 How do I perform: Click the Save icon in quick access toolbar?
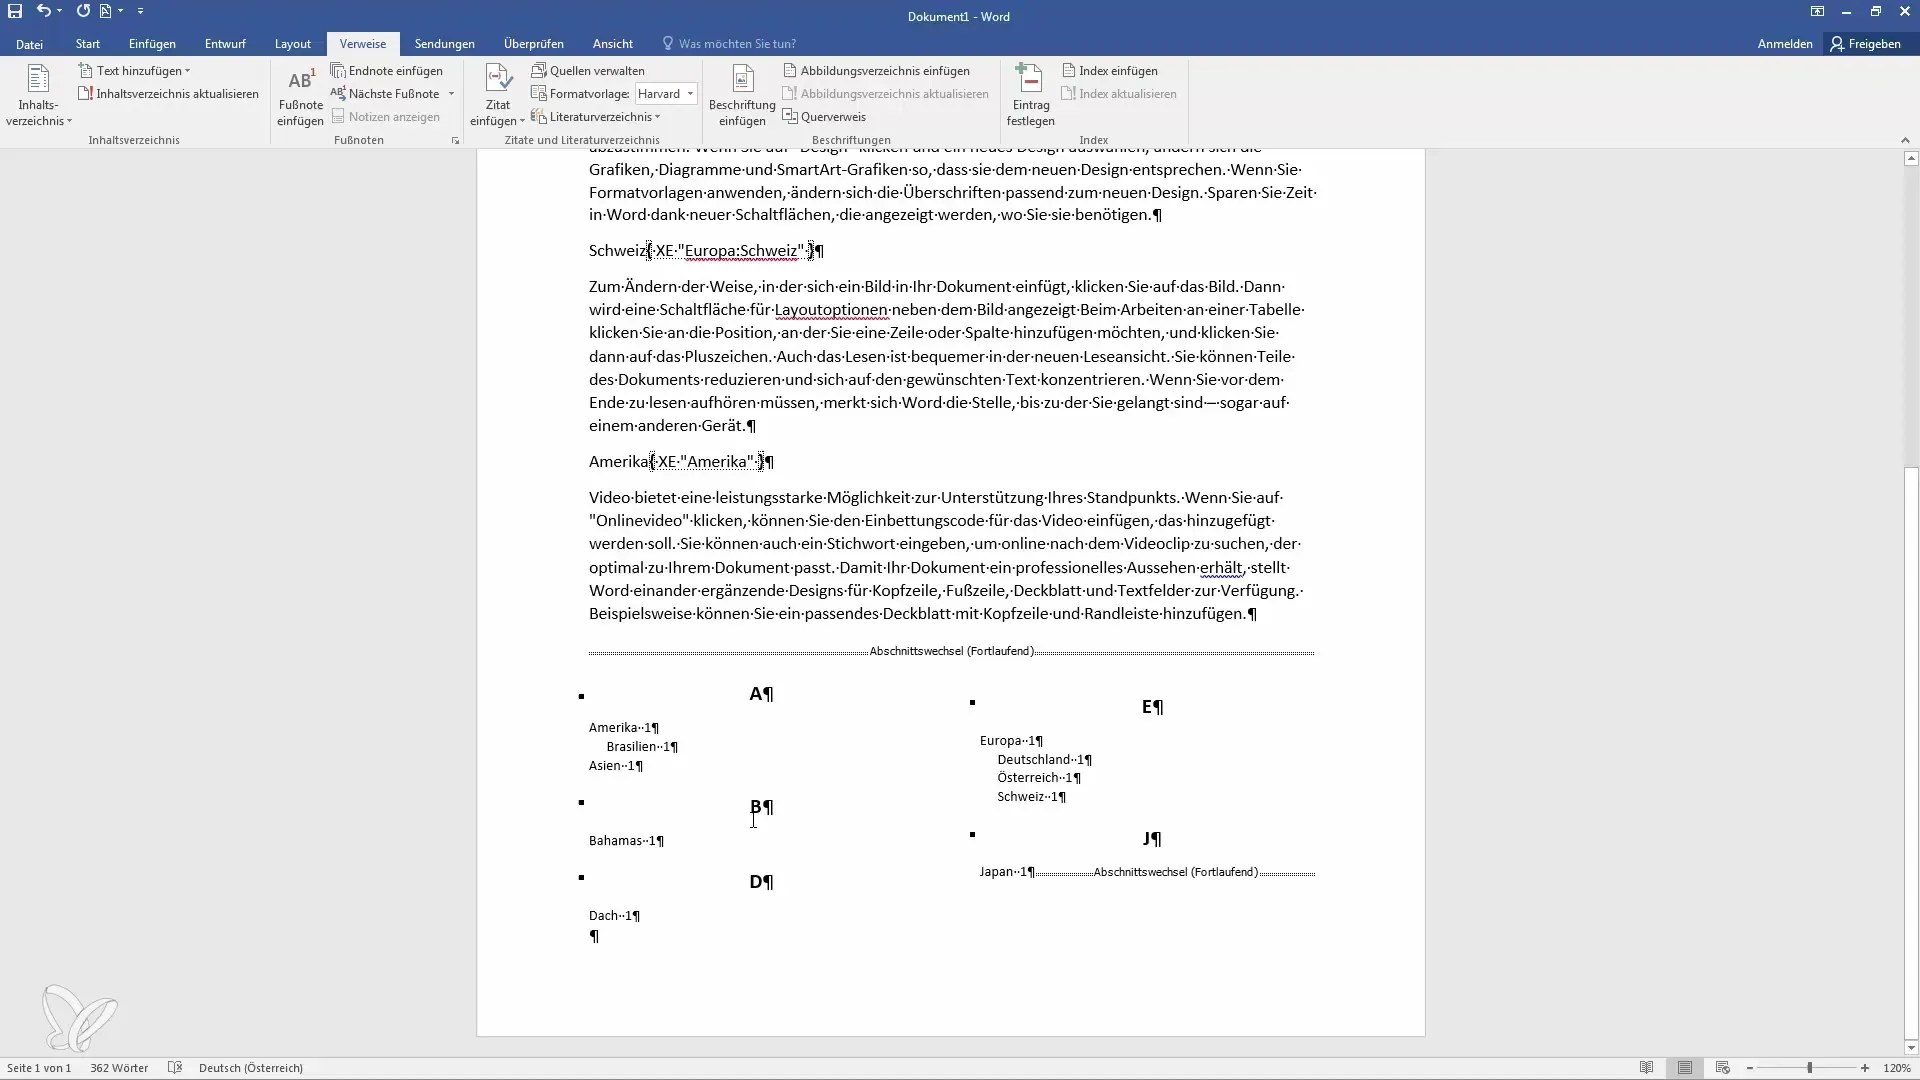15,11
